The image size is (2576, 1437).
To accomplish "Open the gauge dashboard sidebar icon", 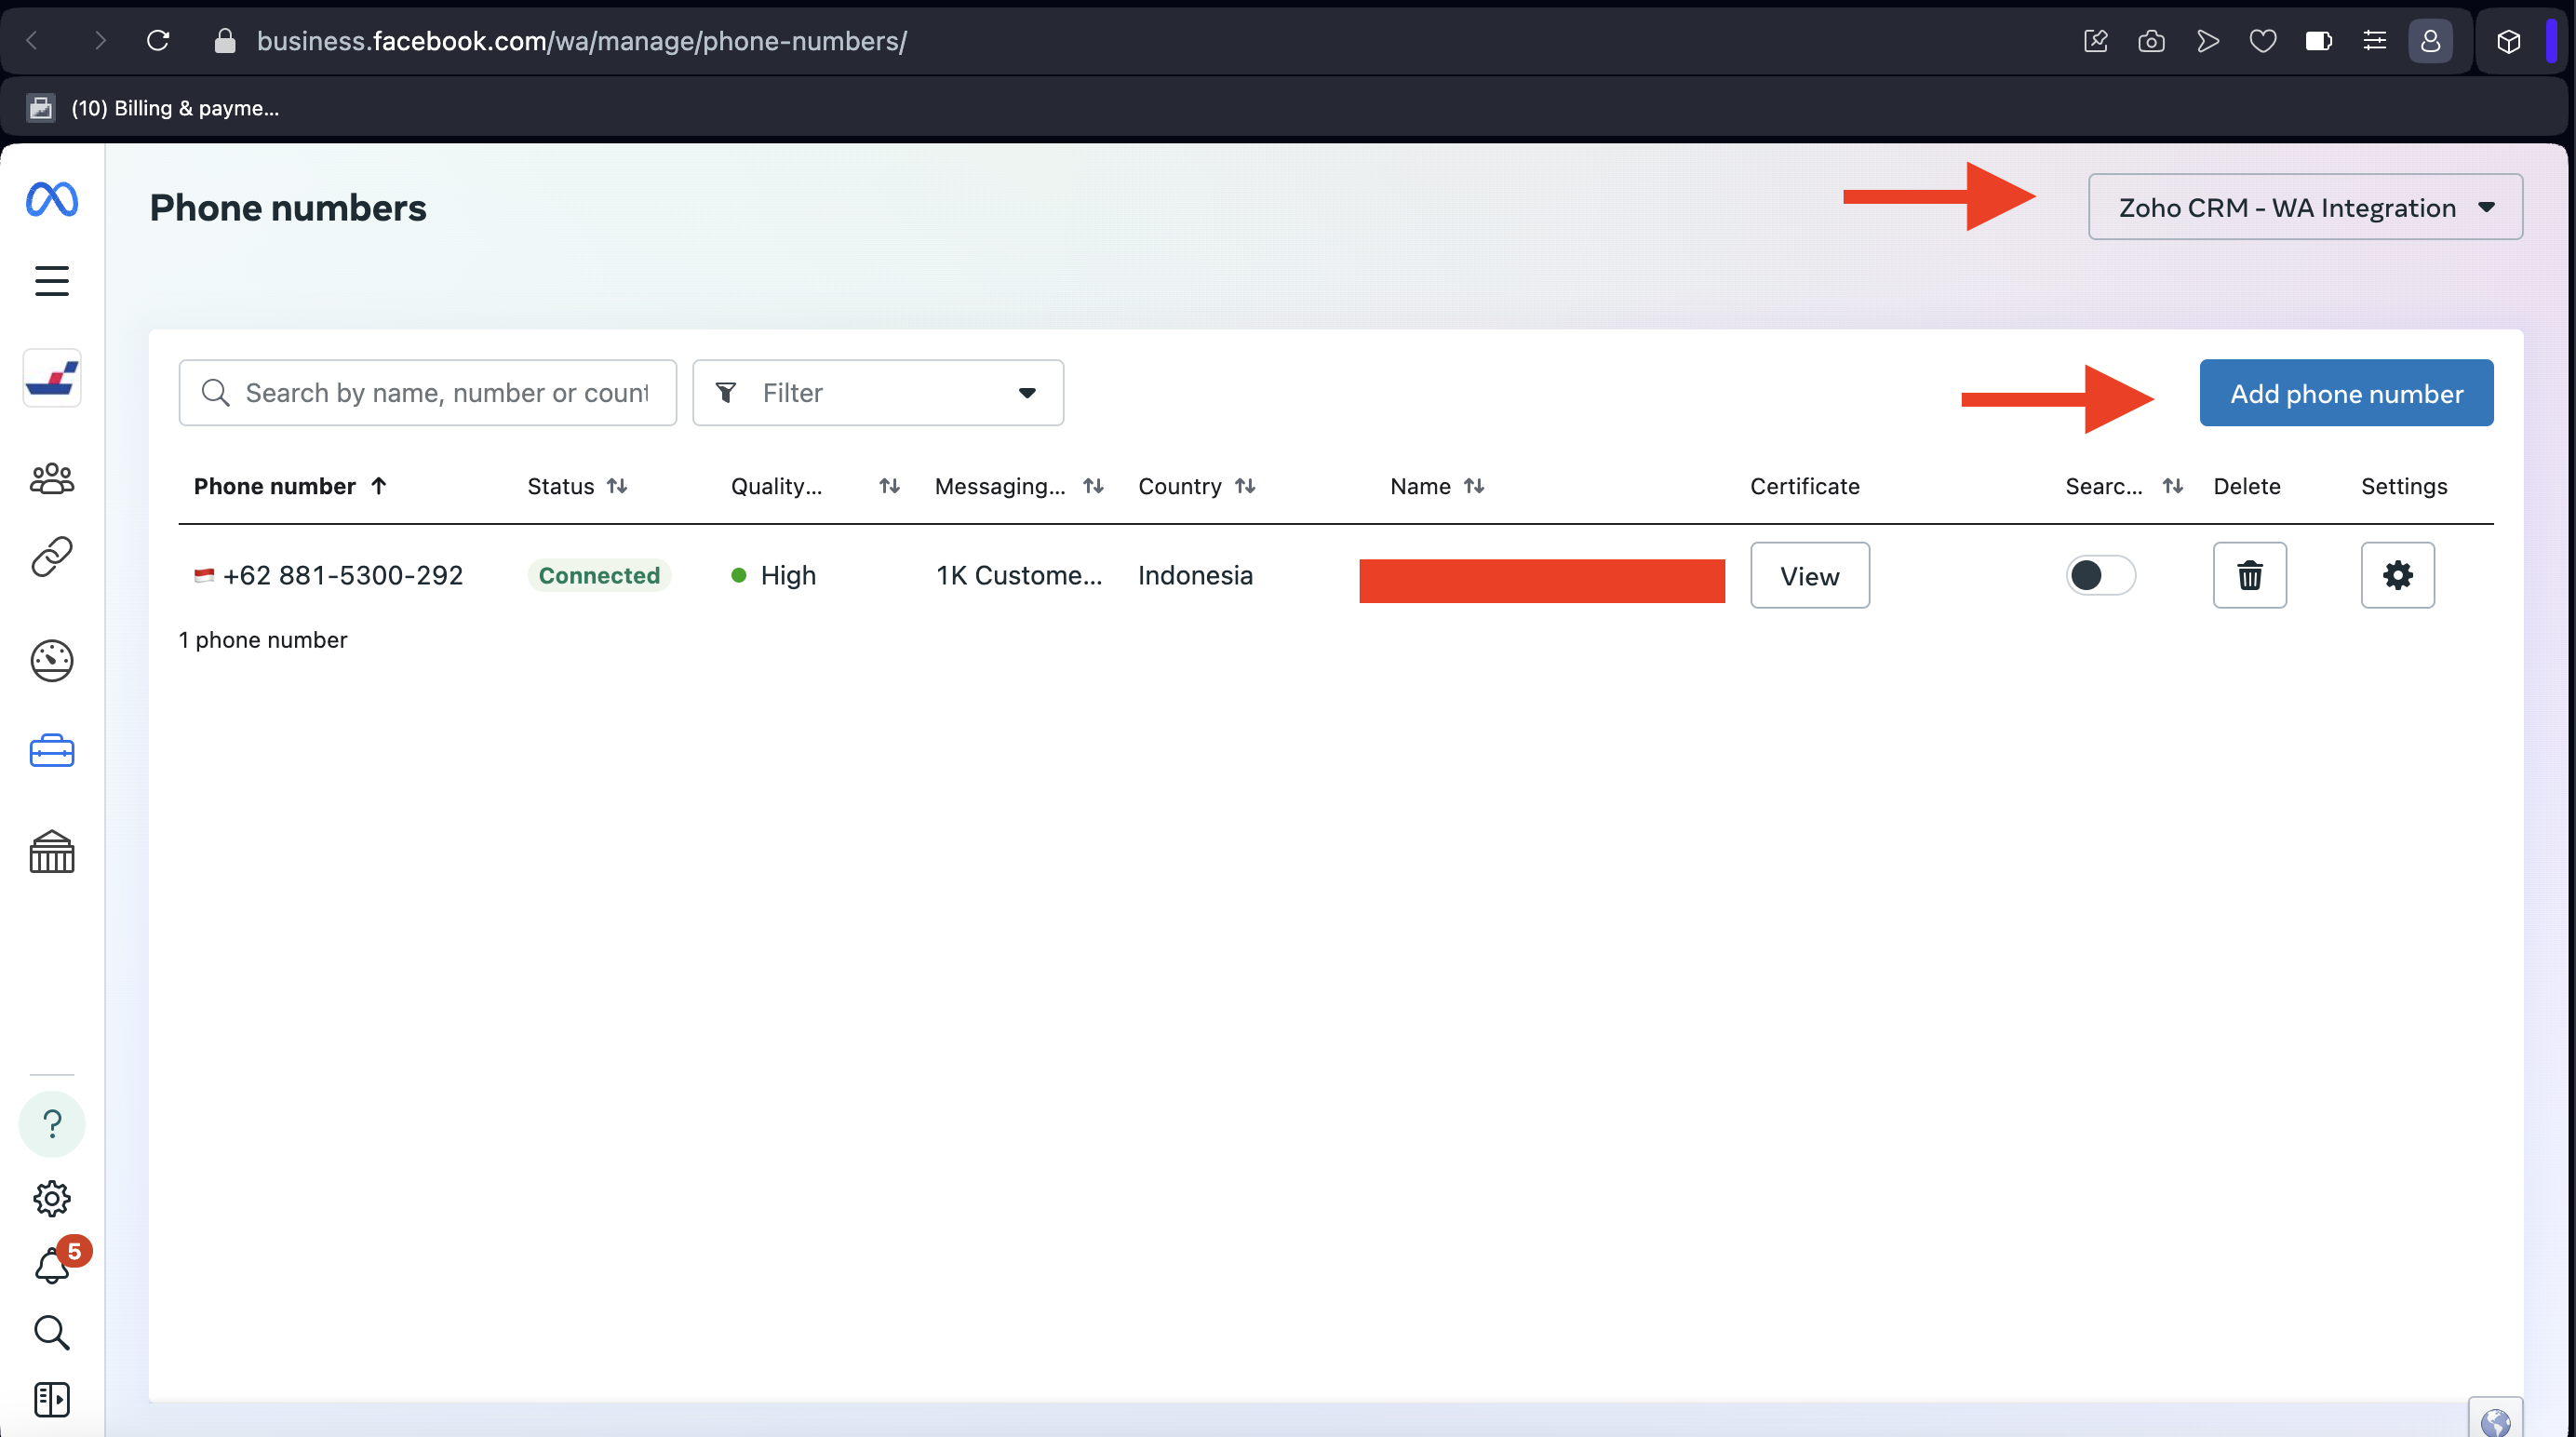I will [52, 660].
